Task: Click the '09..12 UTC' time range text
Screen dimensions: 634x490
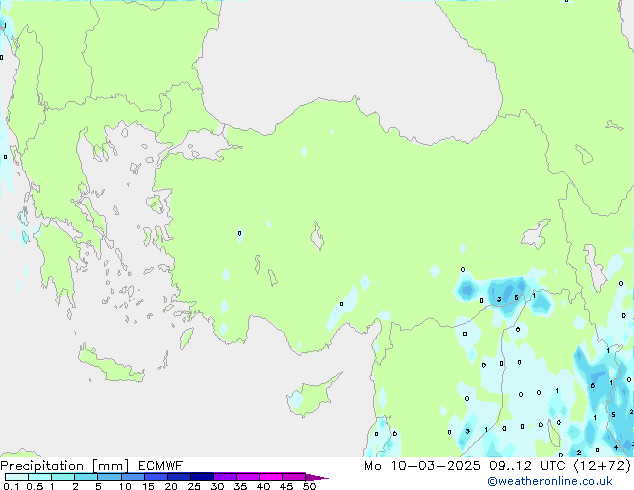Action: click(527, 466)
